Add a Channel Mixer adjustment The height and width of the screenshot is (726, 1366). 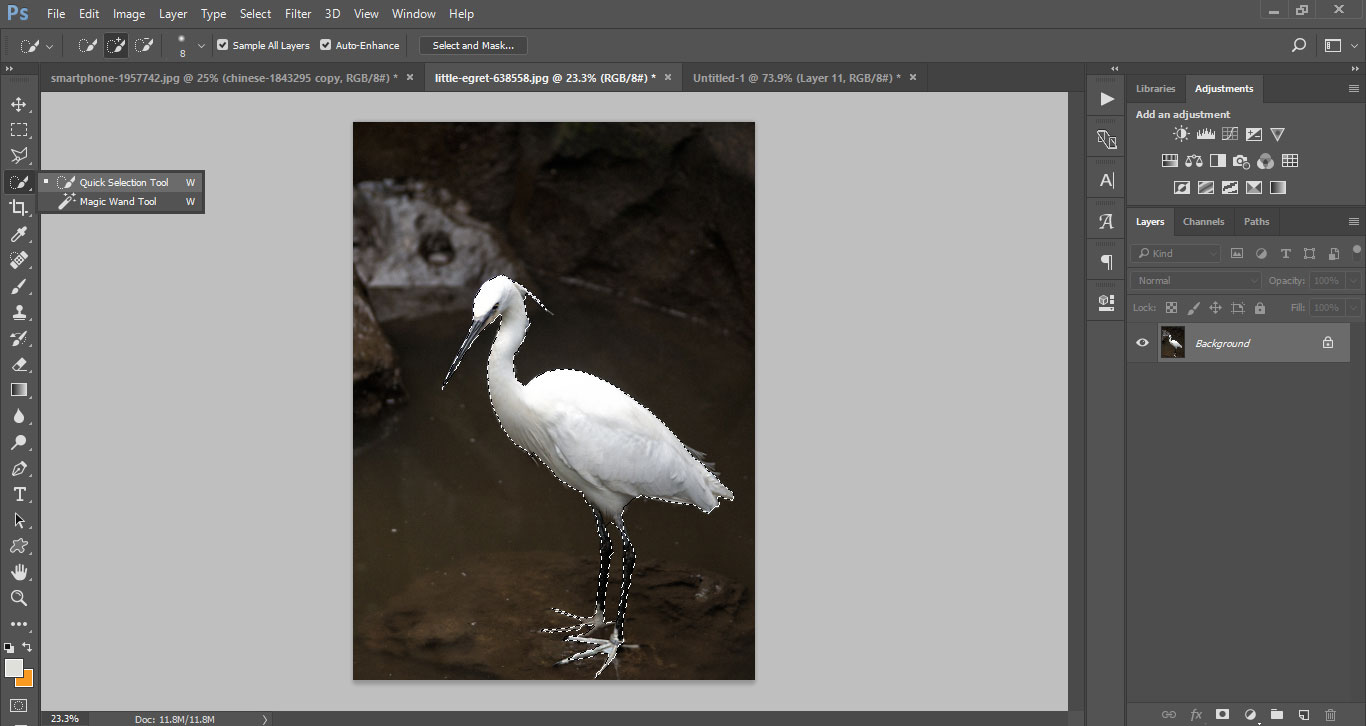tap(1265, 161)
